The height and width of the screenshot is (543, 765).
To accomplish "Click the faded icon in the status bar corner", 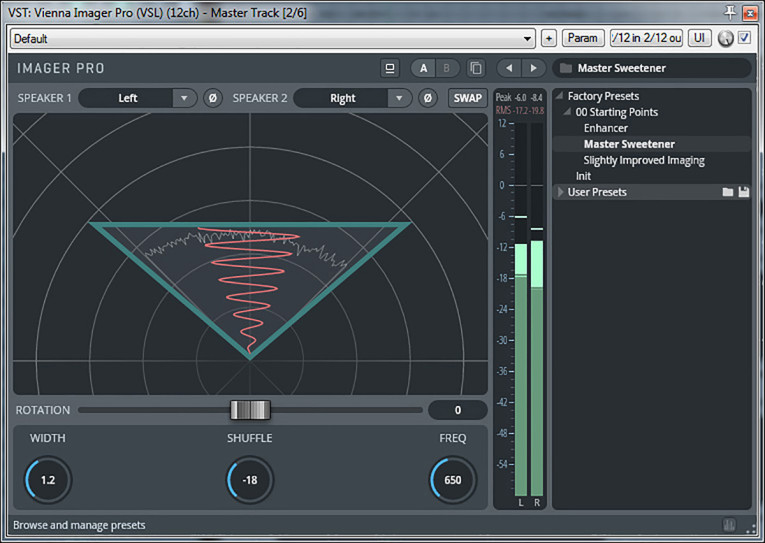I will (729, 525).
